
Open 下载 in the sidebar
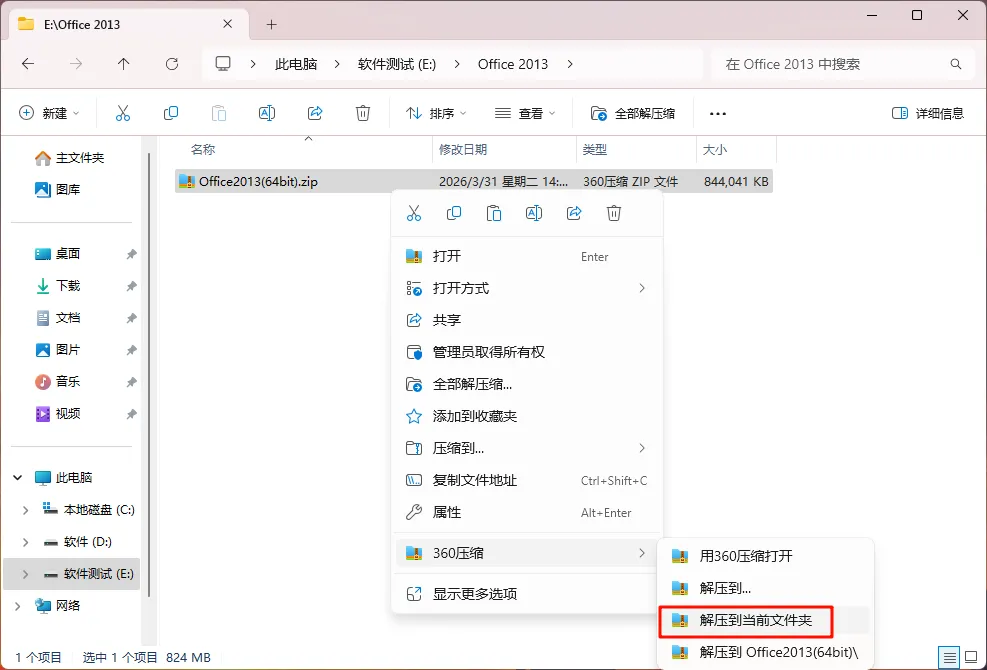point(57,286)
